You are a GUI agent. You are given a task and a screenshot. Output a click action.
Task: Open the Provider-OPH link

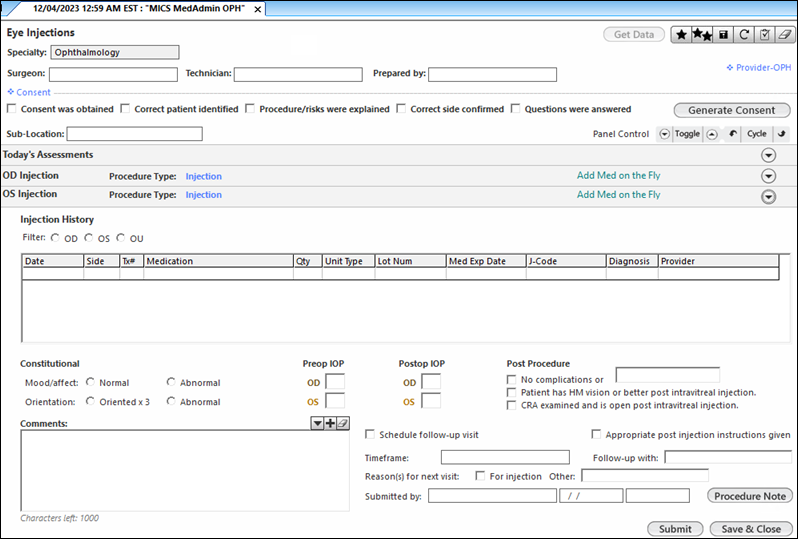pos(759,67)
